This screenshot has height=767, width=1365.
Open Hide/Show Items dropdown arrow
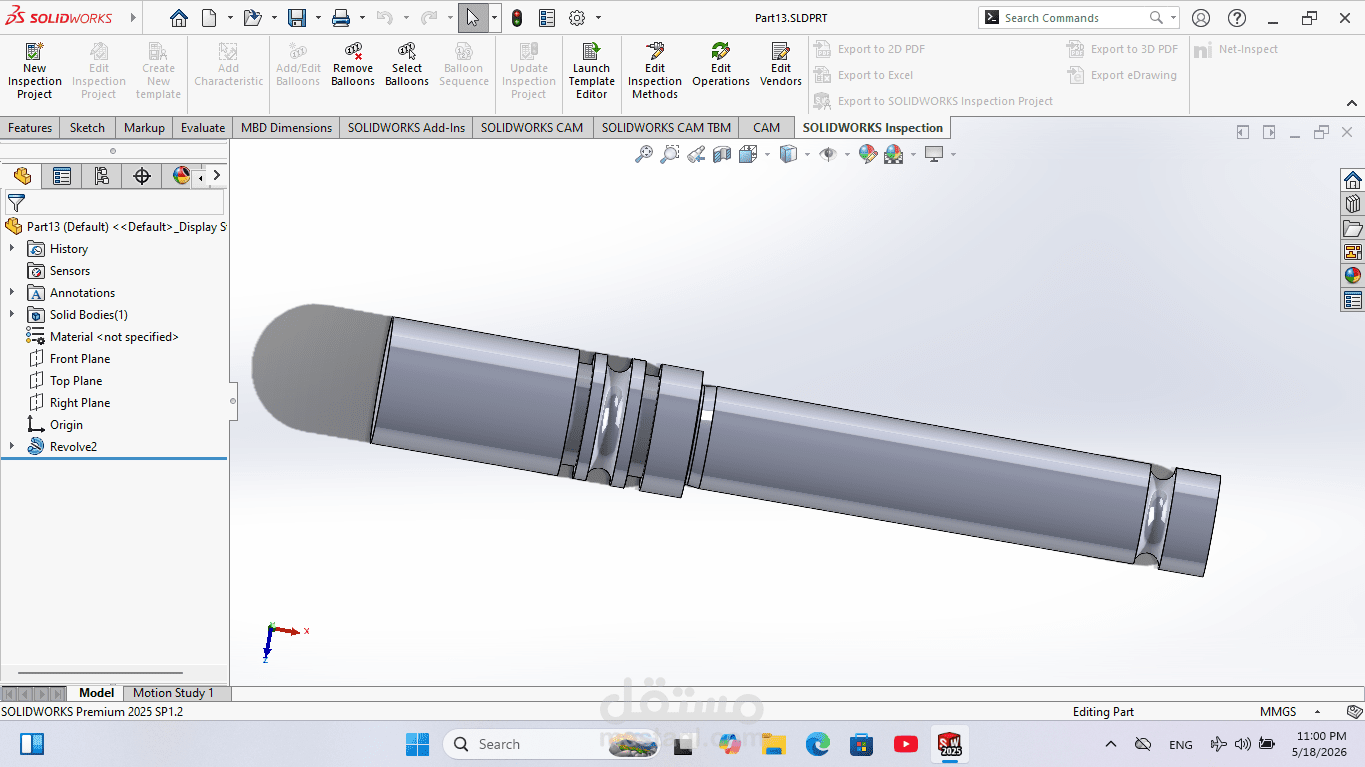coord(846,154)
